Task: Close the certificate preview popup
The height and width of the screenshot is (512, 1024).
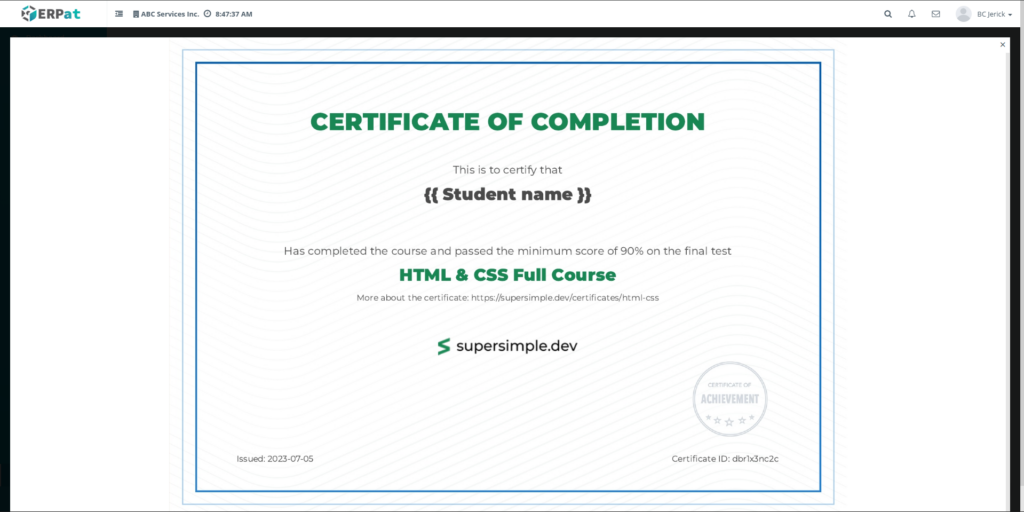Action: pyautogui.click(x=1003, y=44)
